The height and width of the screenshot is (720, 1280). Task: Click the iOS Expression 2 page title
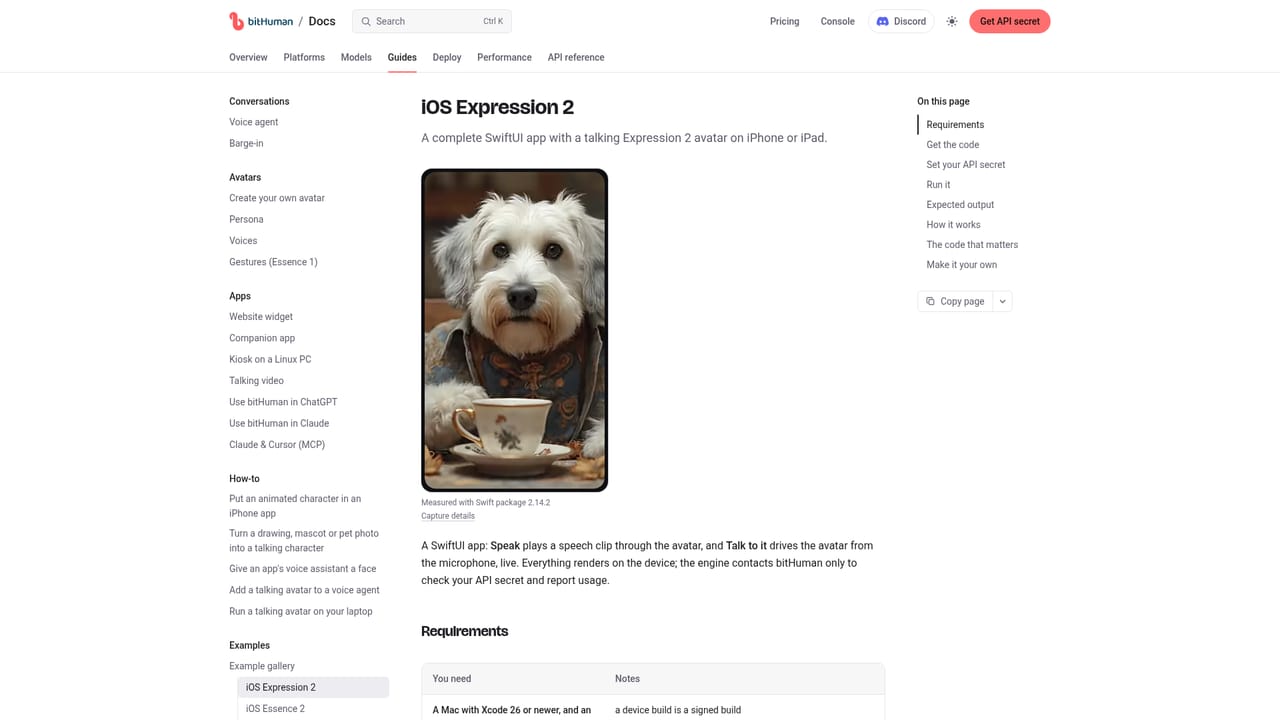point(497,107)
